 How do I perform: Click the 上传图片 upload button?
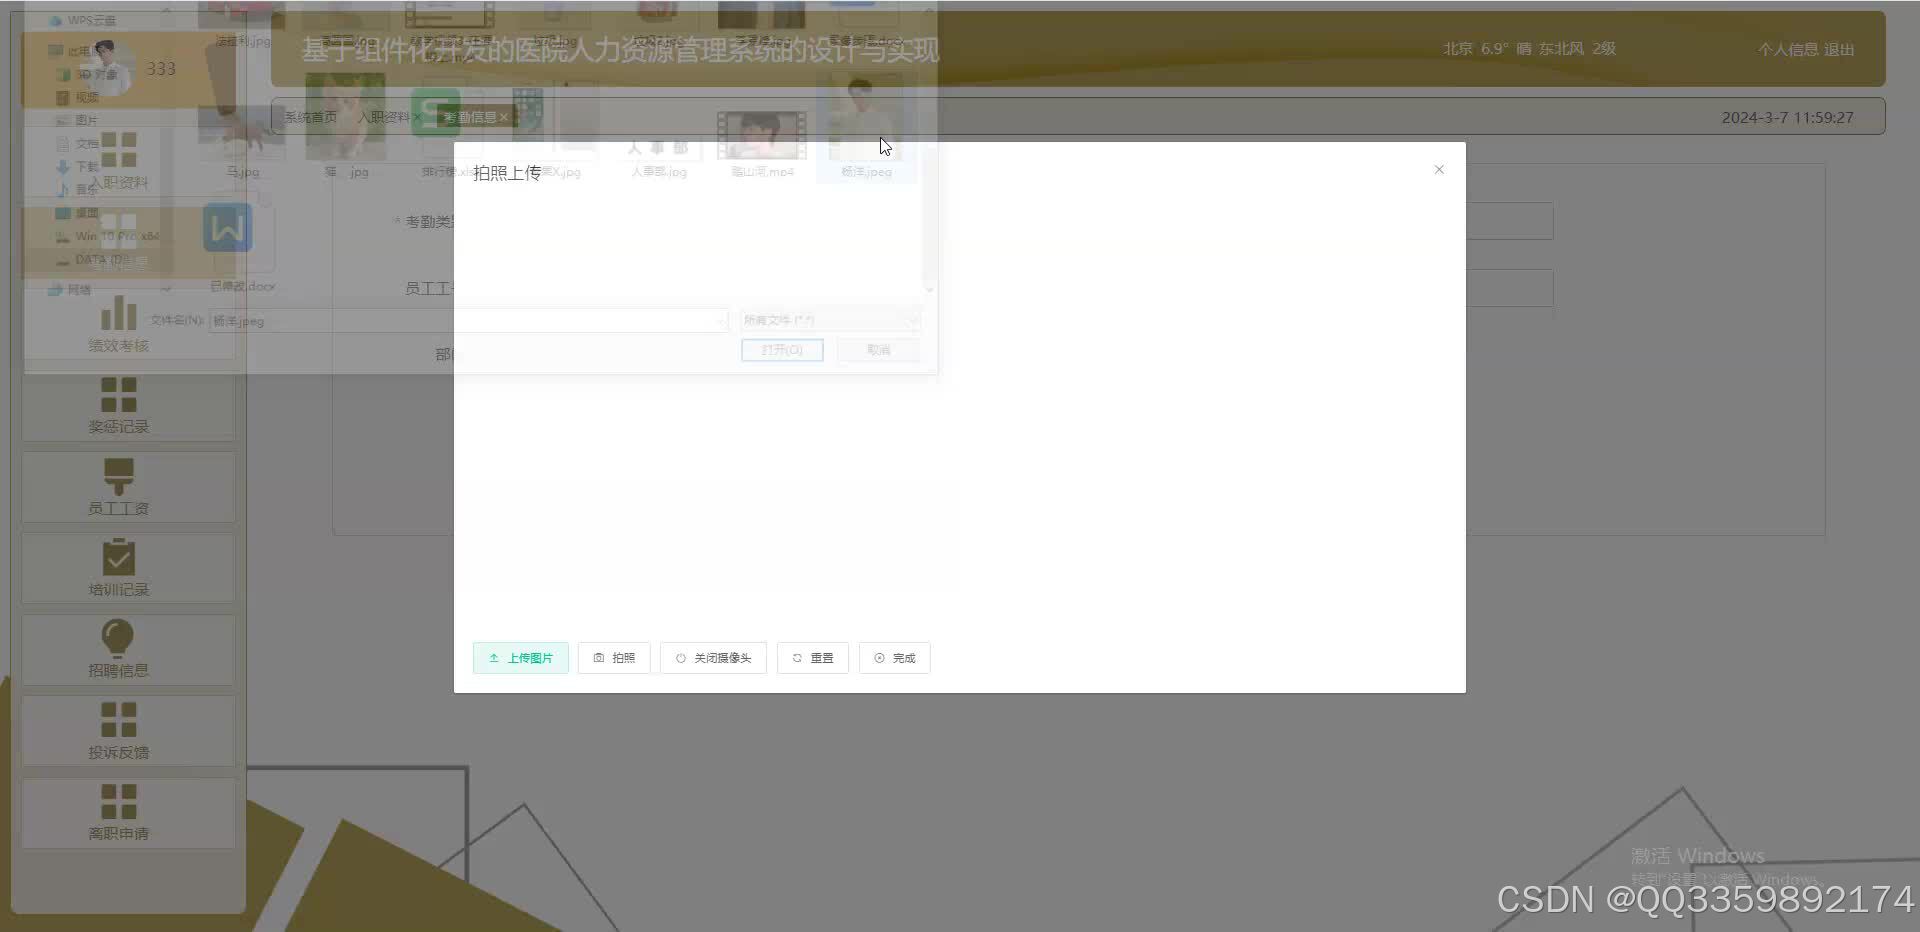tap(520, 658)
